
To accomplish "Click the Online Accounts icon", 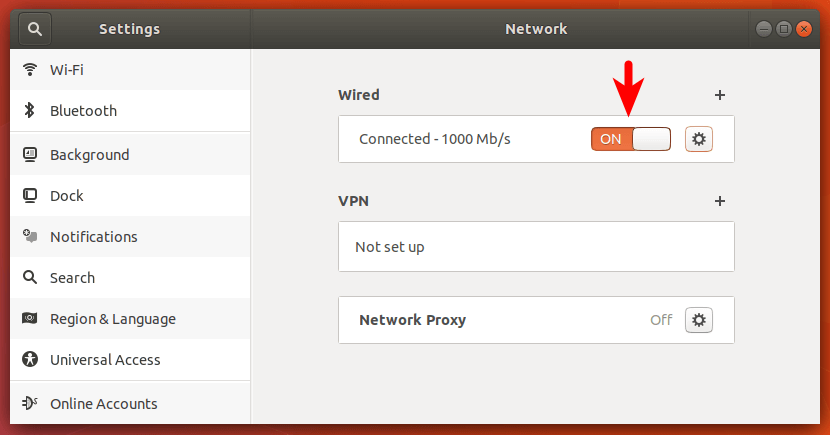I will point(30,404).
